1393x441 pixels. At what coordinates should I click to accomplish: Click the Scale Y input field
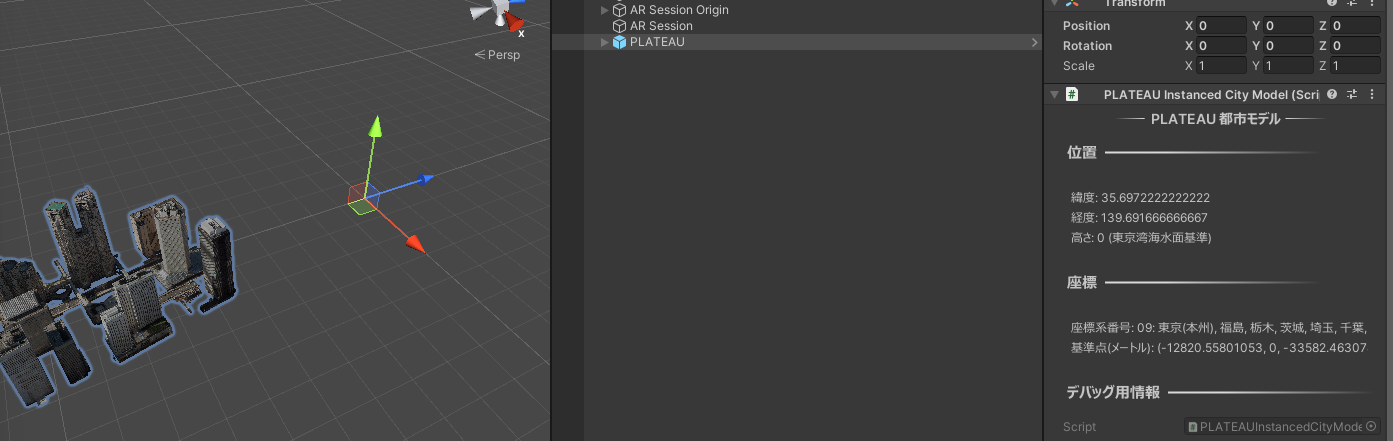tap(1288, 66)
